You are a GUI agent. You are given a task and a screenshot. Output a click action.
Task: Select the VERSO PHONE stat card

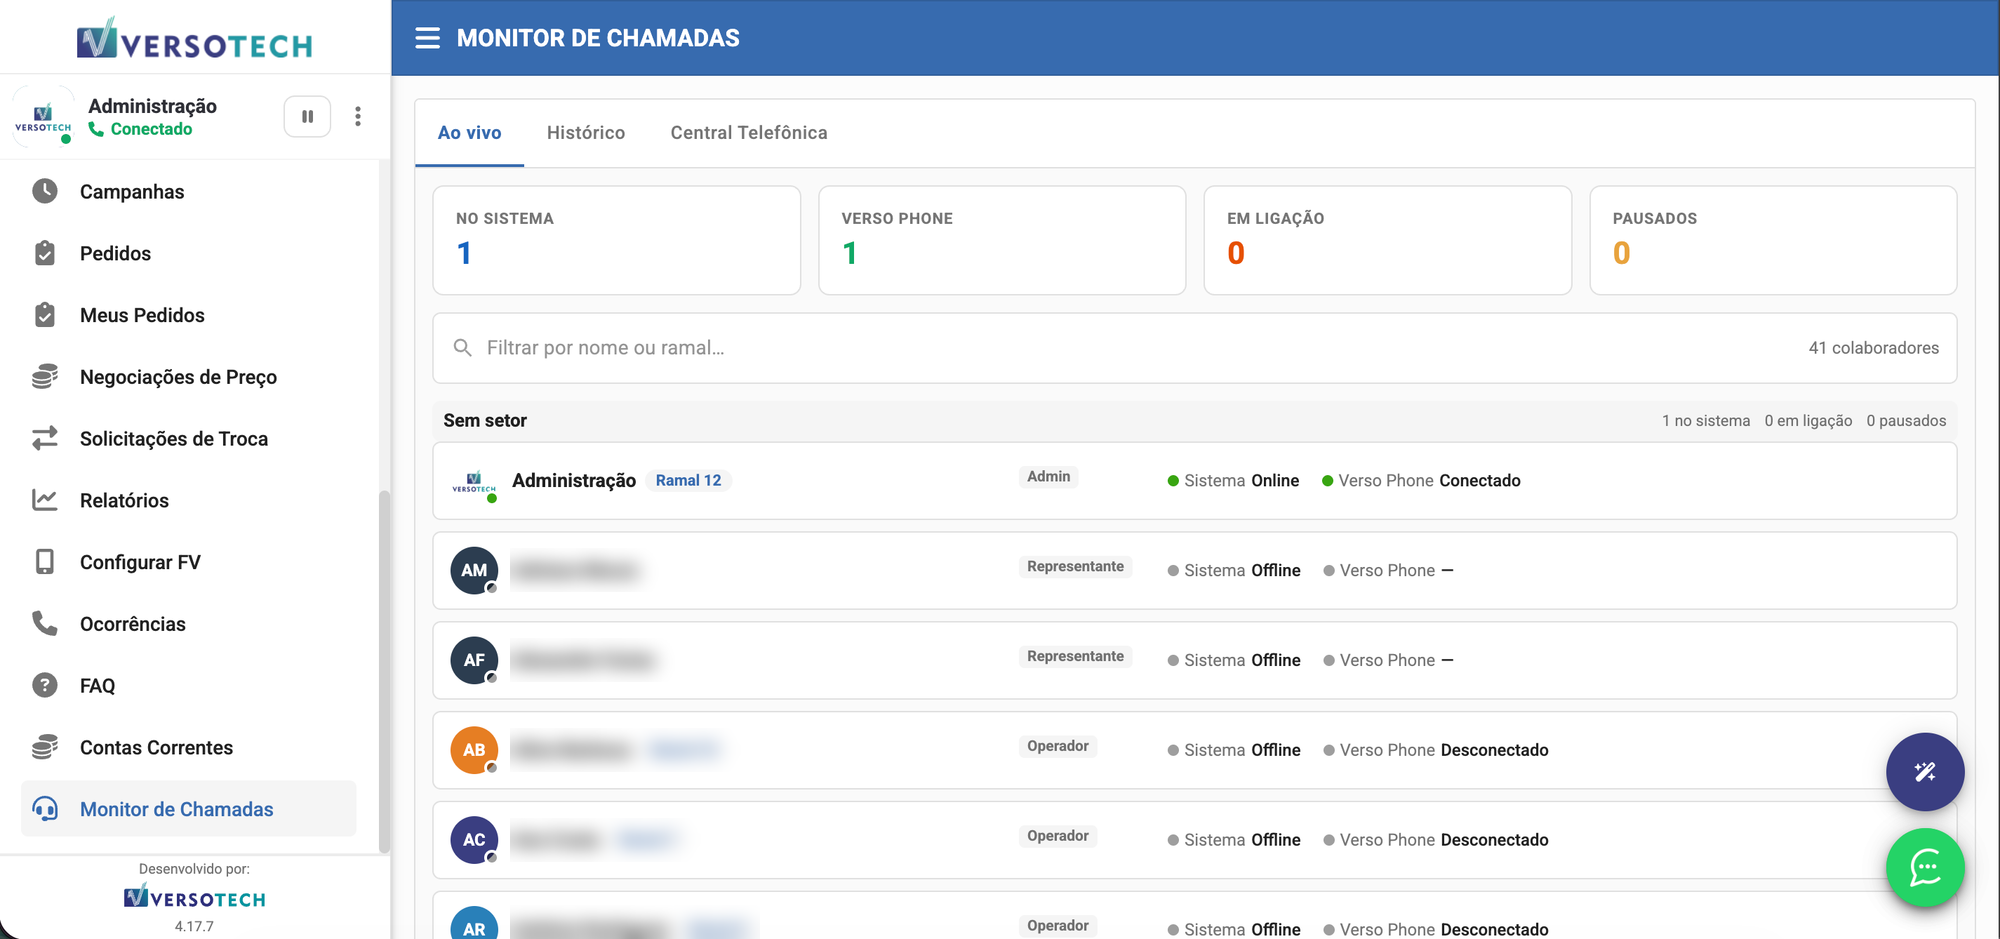pyautogui.click(x=1002, y=240)
